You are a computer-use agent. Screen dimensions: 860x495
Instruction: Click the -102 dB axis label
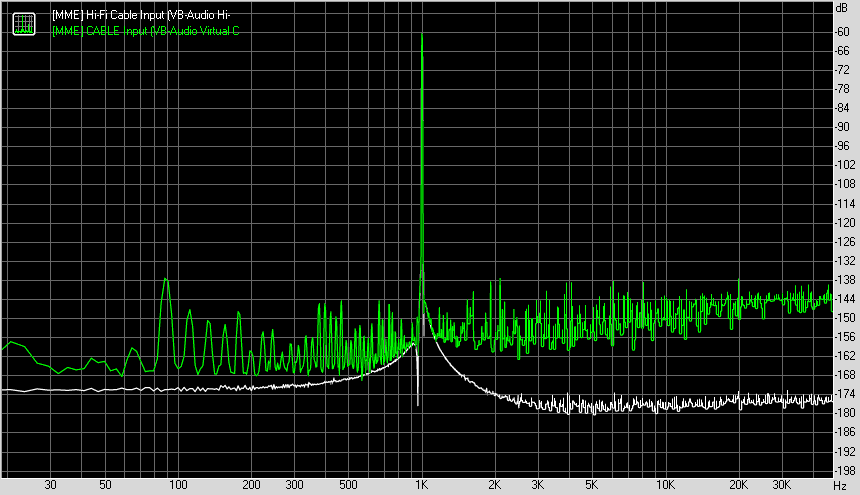[x=845, y=165]
